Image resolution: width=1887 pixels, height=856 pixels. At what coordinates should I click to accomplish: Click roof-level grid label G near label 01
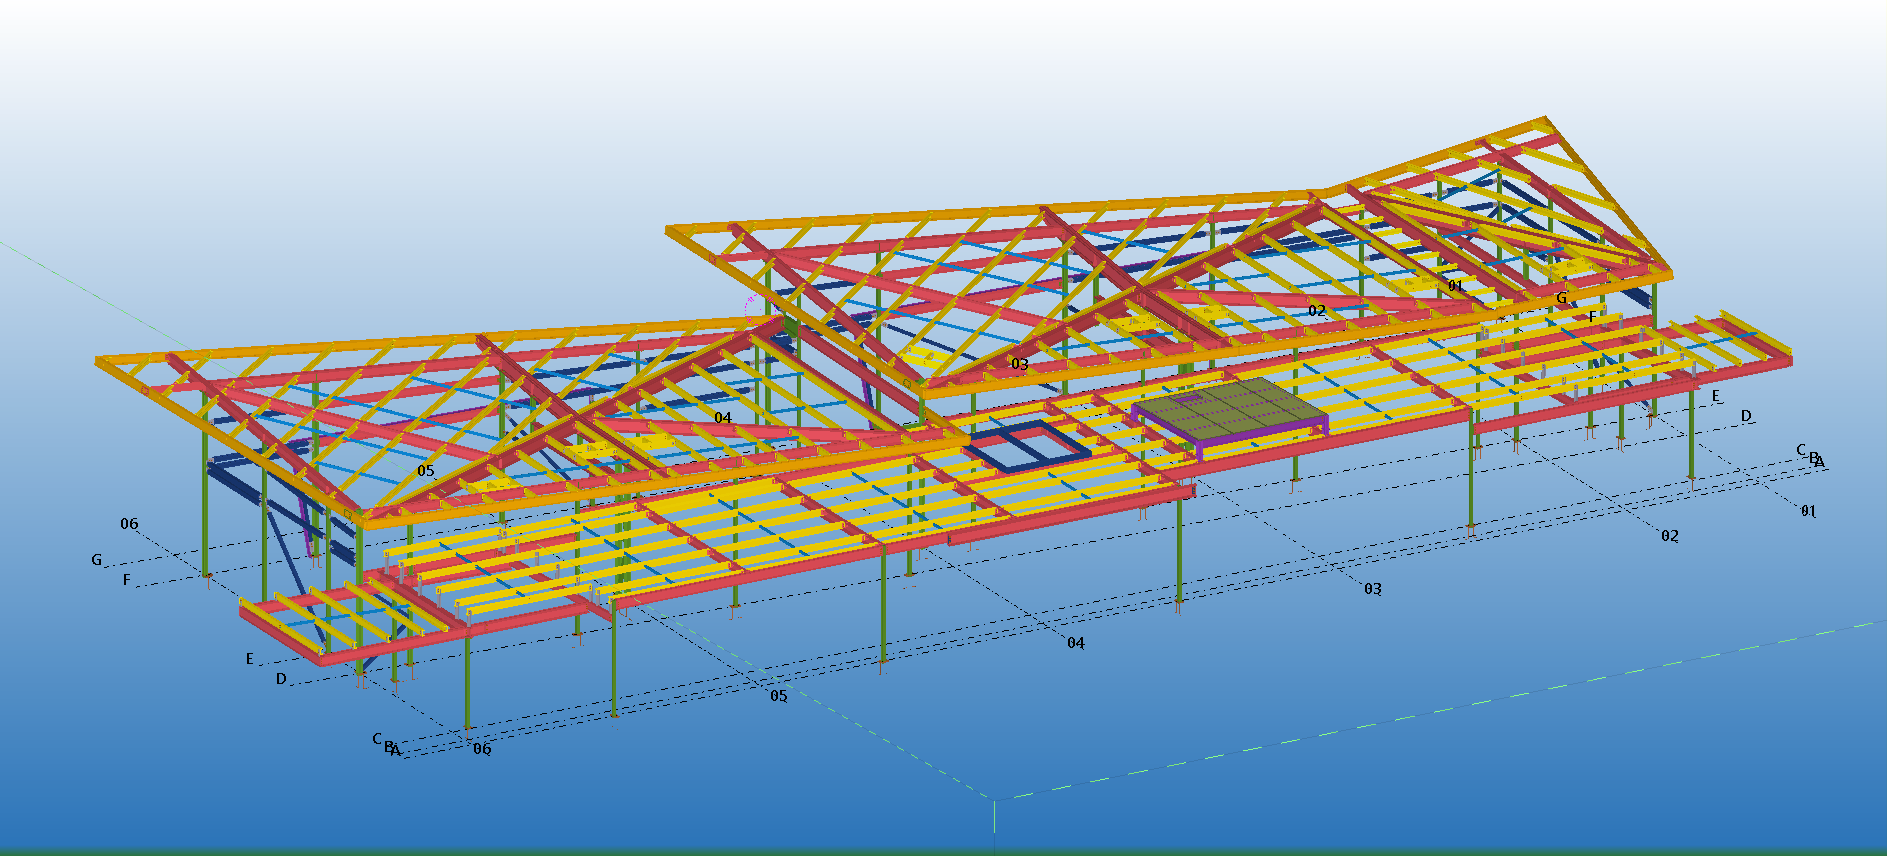coord(1561,298)
